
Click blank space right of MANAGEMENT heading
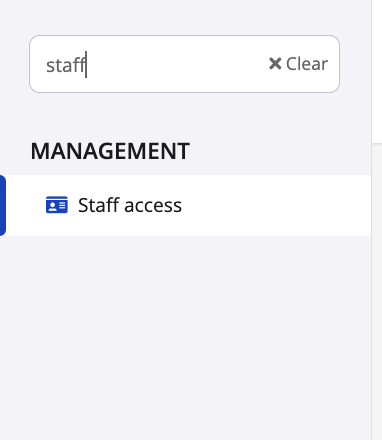[x=280, y=151]
